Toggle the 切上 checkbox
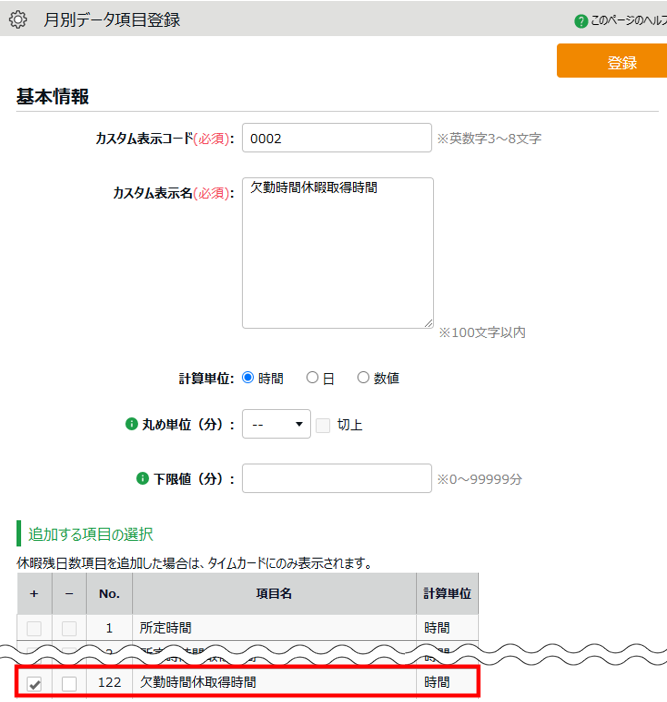 tap(323, 425)
